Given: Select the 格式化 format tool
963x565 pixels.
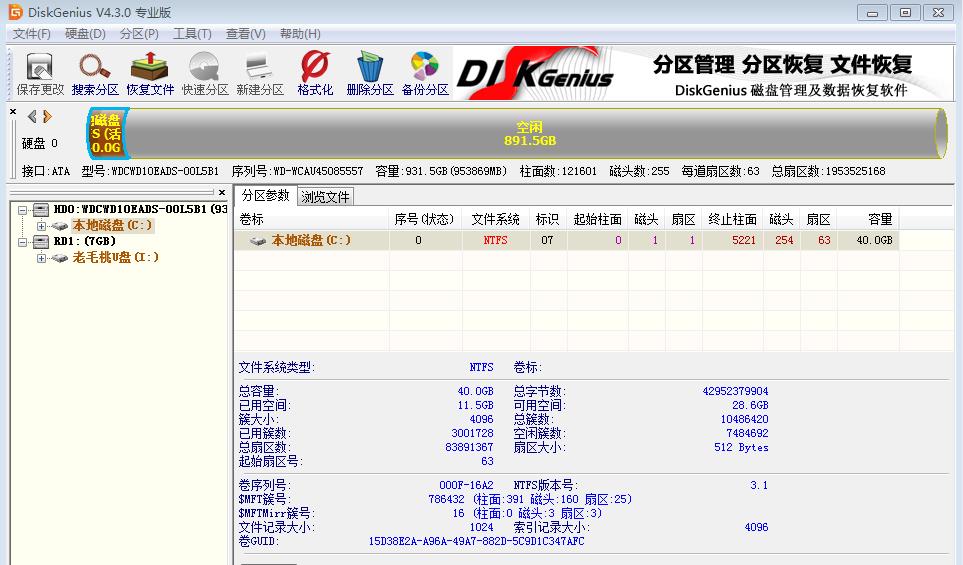Looking at the screenshot, I should coord(315,74).
